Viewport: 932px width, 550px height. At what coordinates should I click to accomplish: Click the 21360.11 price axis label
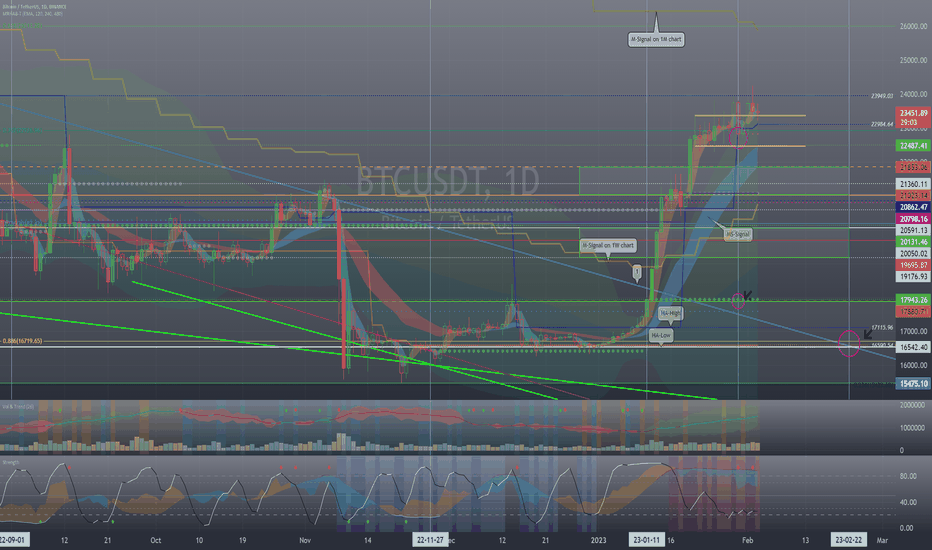pos(913,184)
